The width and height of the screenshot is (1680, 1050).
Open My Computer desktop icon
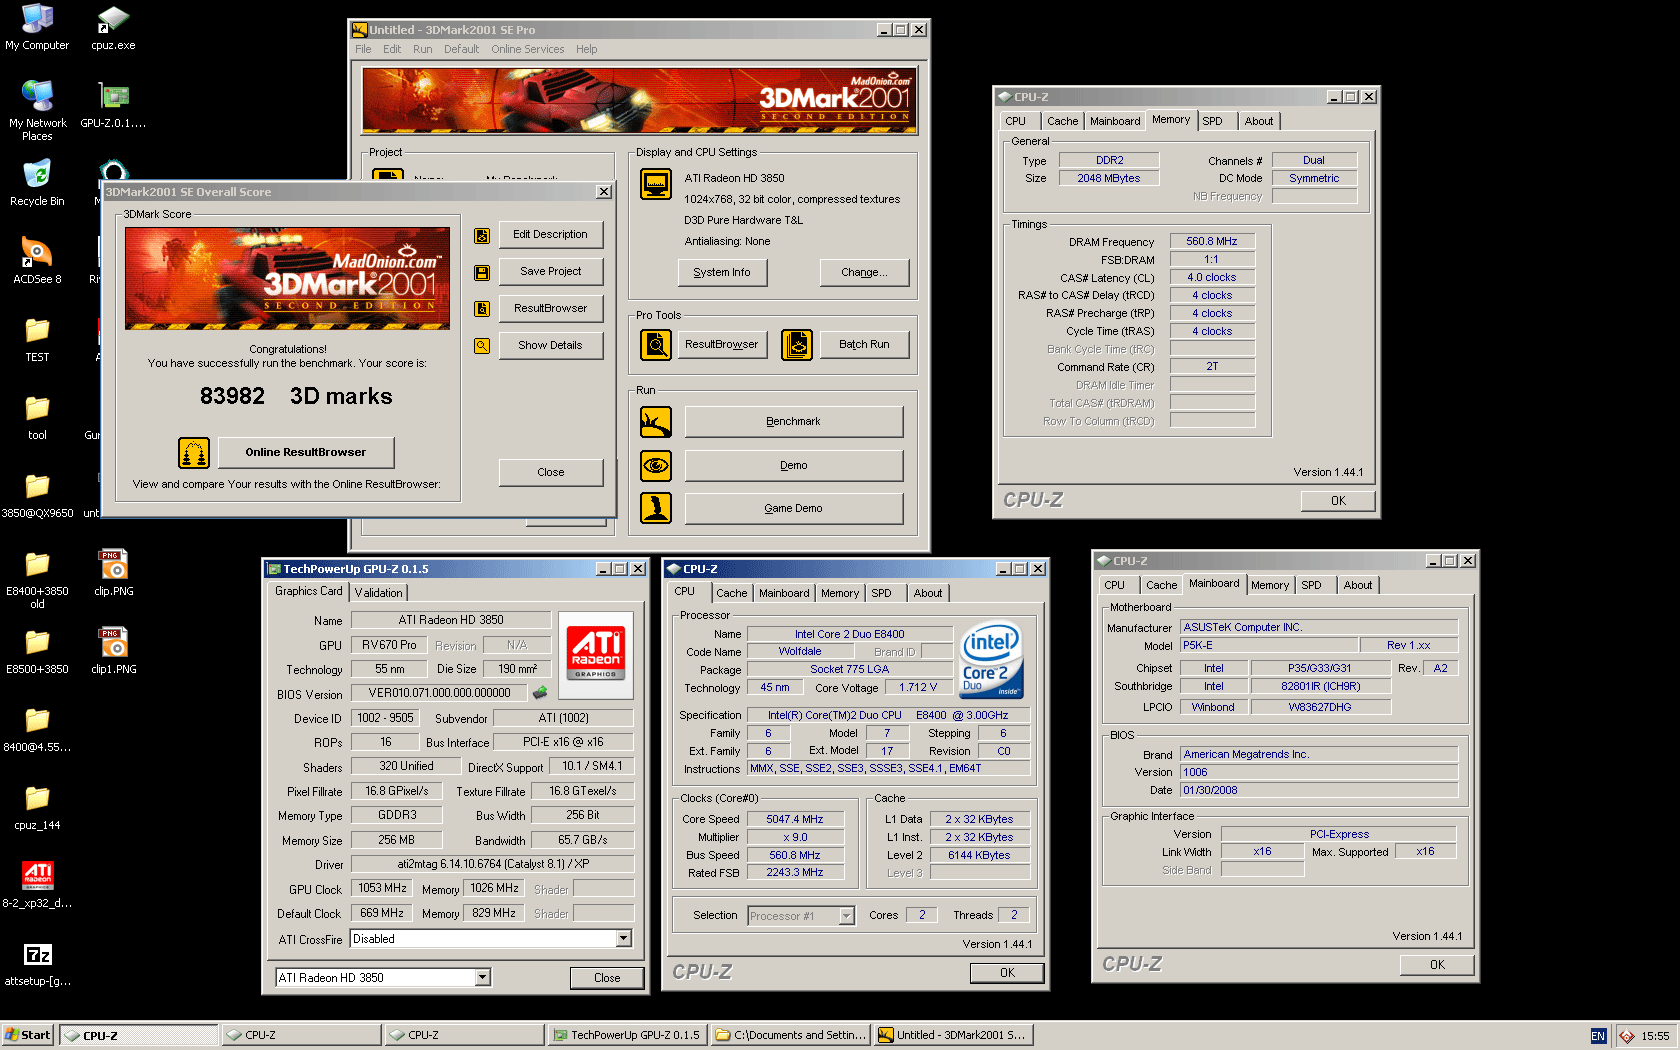pyautogui.click(x=37, y=20)
